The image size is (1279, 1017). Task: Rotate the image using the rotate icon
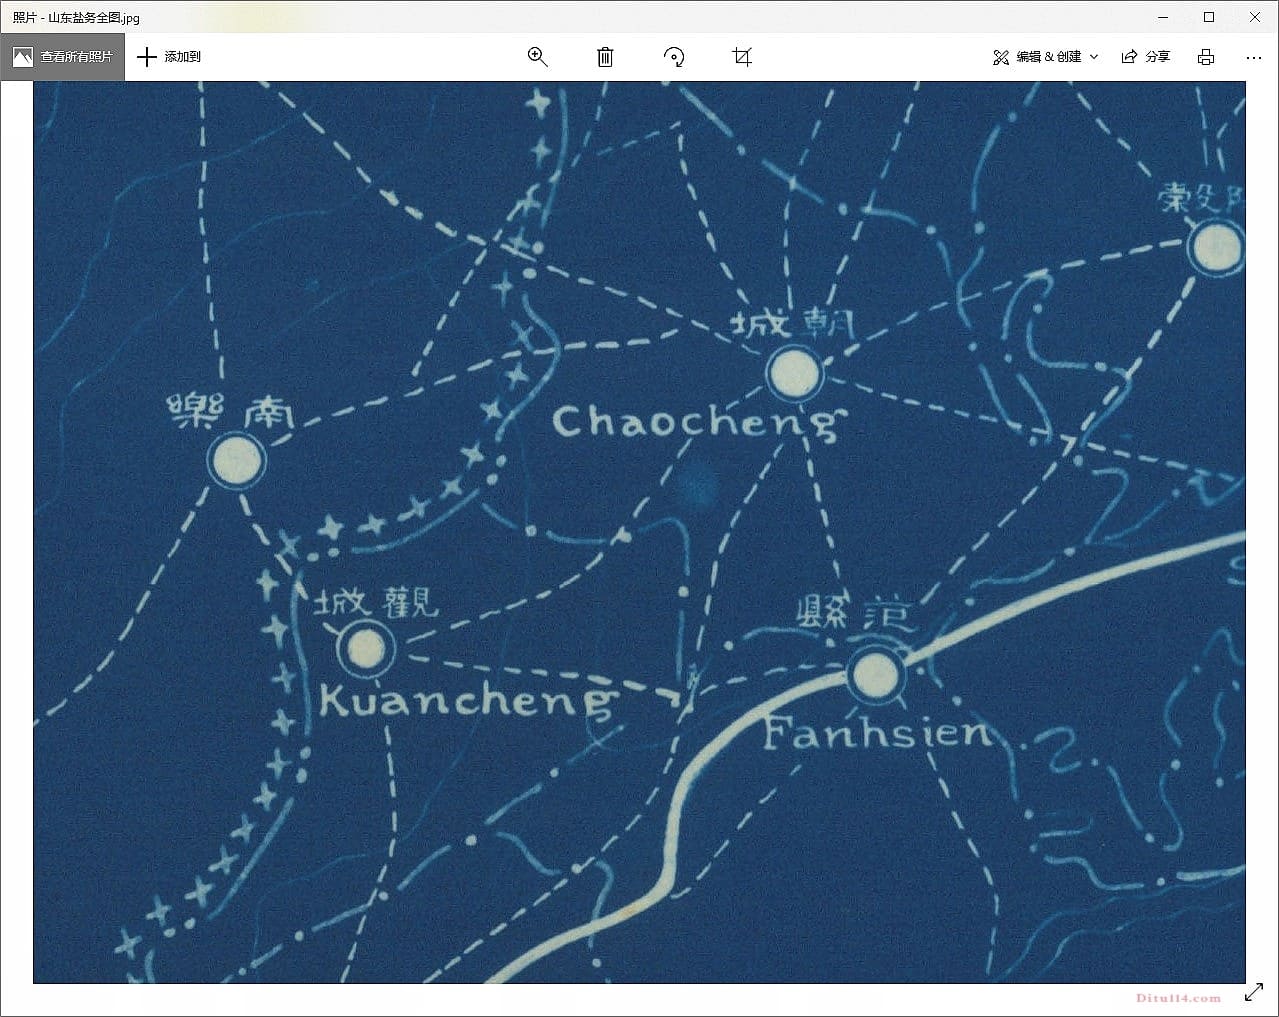coord(674,57)
